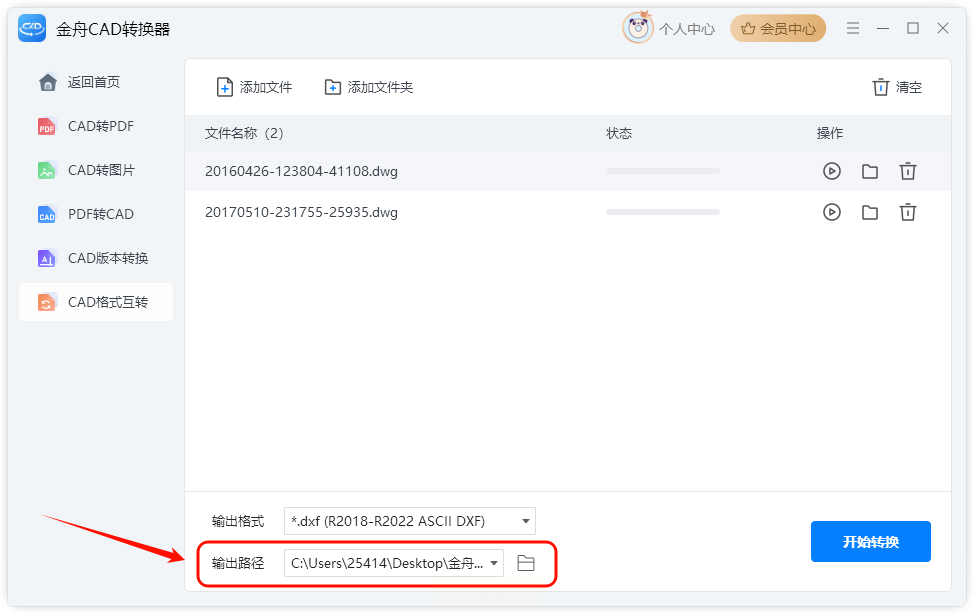The image size is (974, 614).
Task: Expand the 输出路径 dropdown arrow
Action: [x=494, y=563]
